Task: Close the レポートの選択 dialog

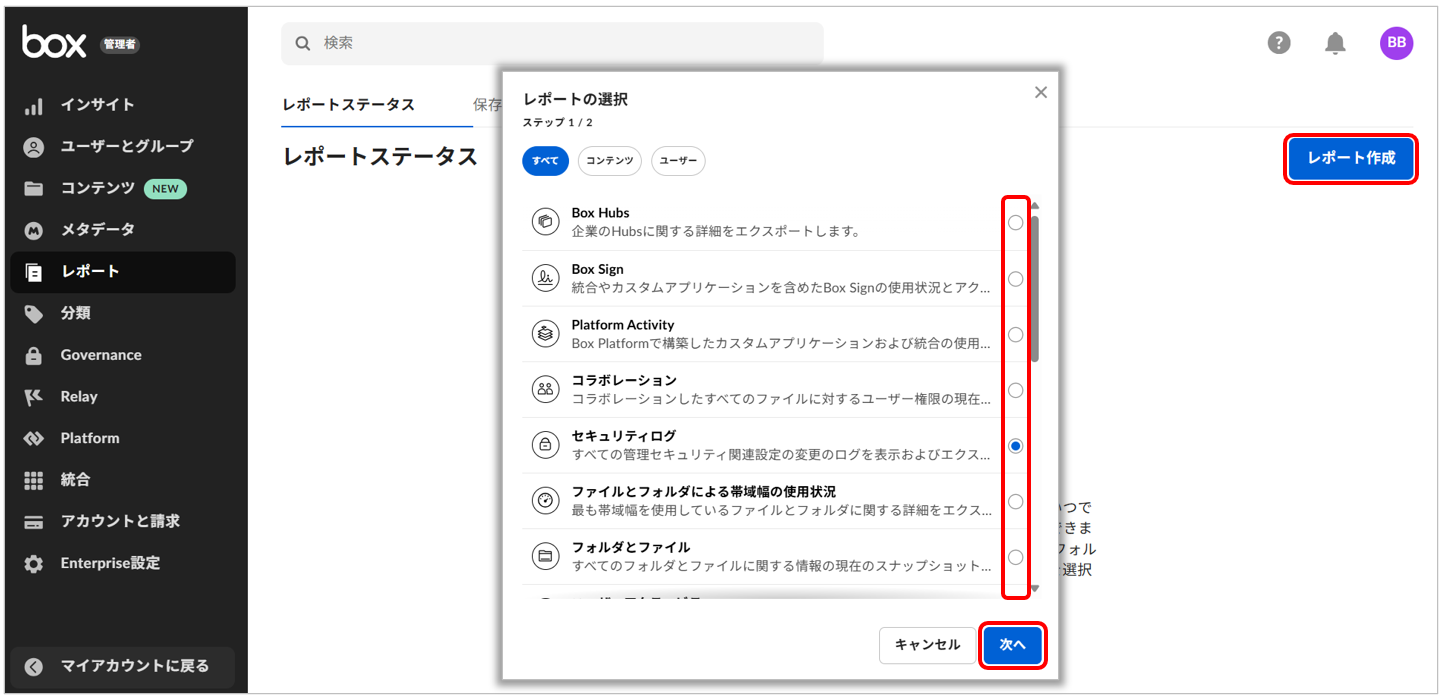Action: pos(1040,93)
